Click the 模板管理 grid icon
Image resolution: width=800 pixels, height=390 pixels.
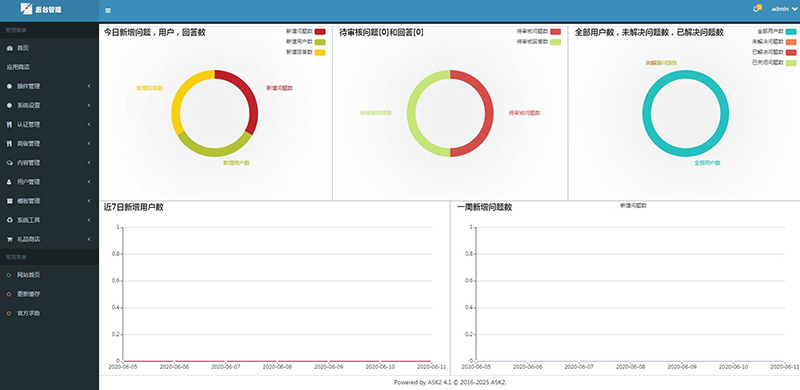tap(9, 201)
